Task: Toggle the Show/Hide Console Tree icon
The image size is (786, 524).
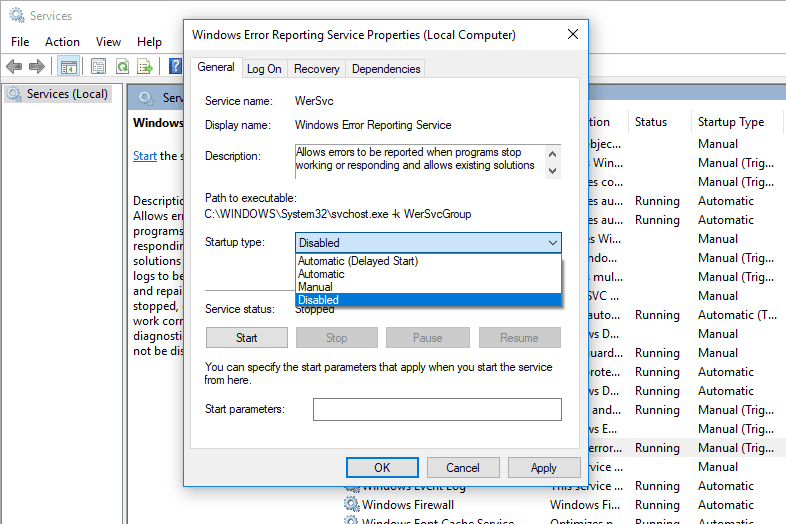Action: point(69,66)
